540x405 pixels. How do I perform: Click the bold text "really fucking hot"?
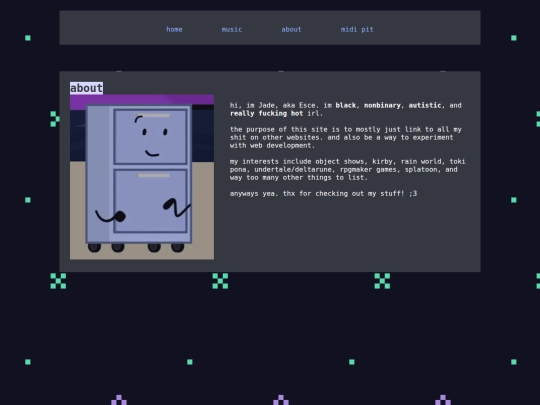(267, 114)
